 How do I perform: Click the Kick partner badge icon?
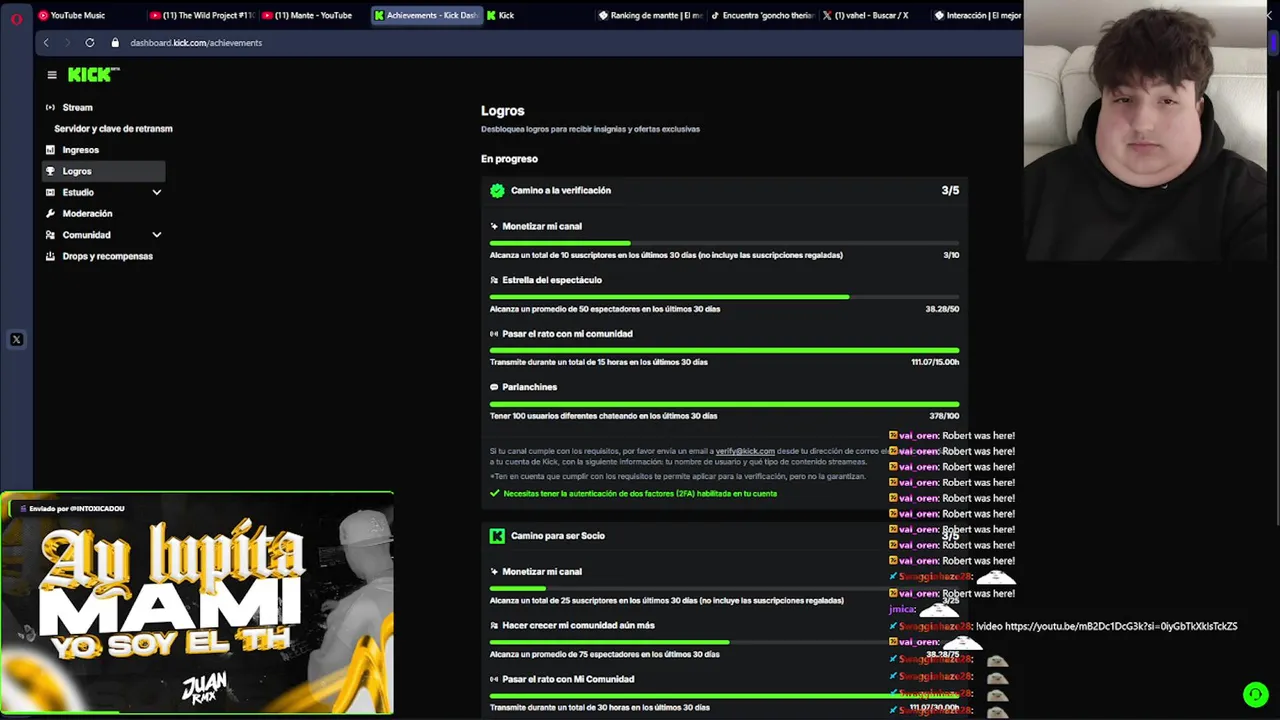click(497, 536)
